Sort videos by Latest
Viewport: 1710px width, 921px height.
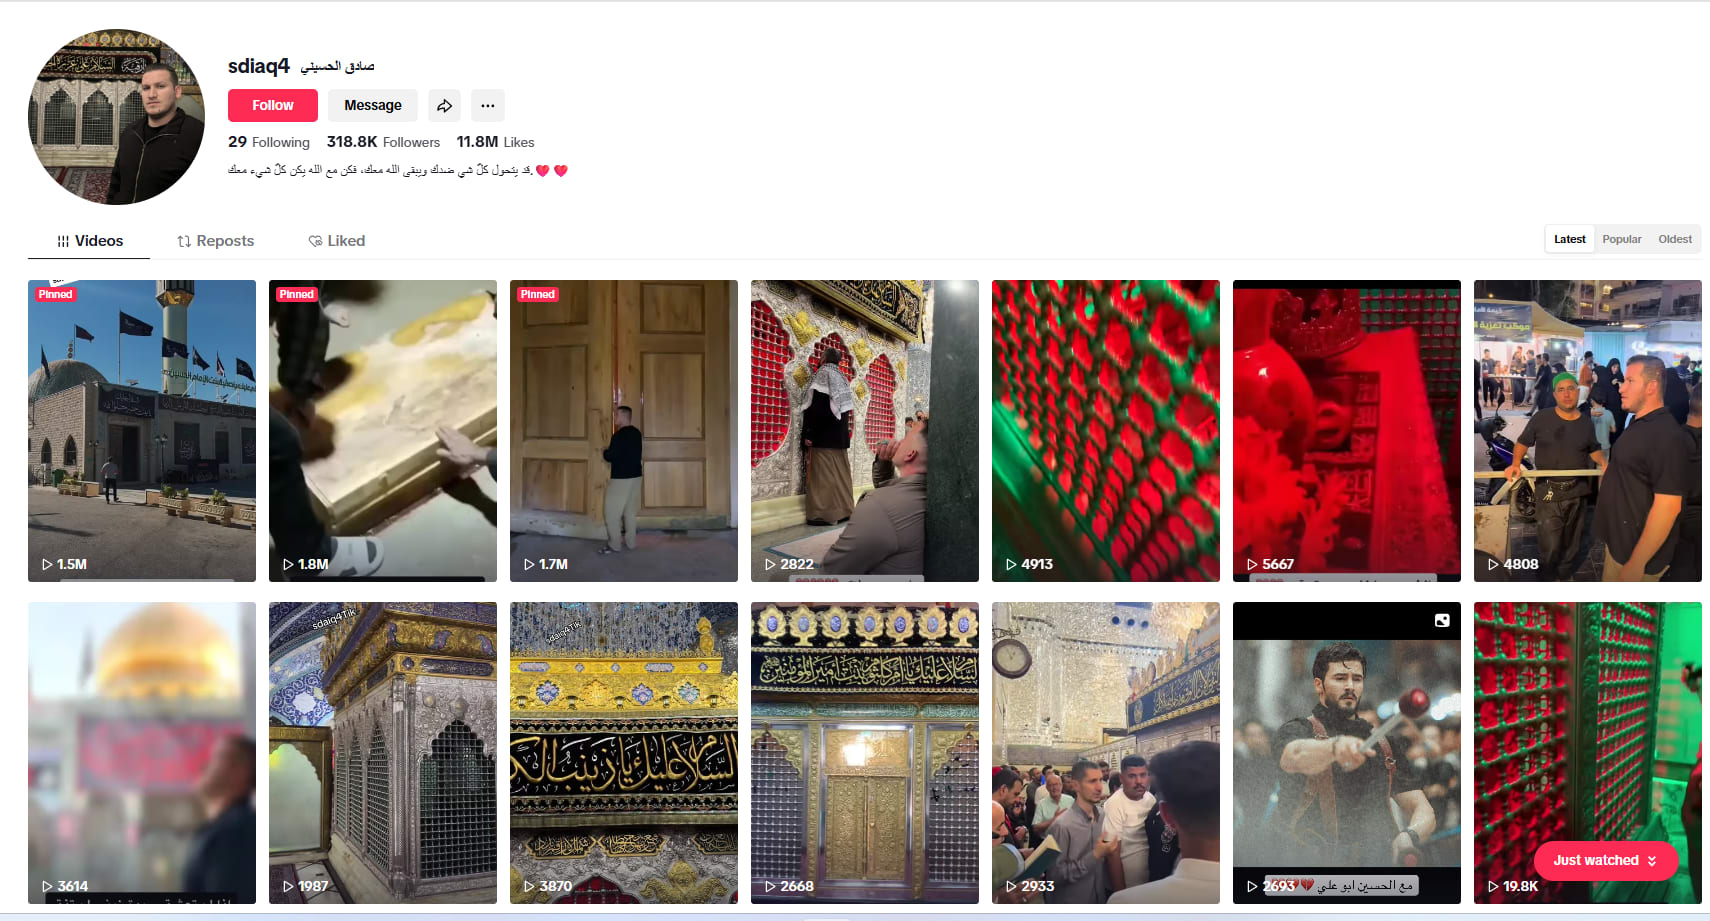coord(1569,239)
